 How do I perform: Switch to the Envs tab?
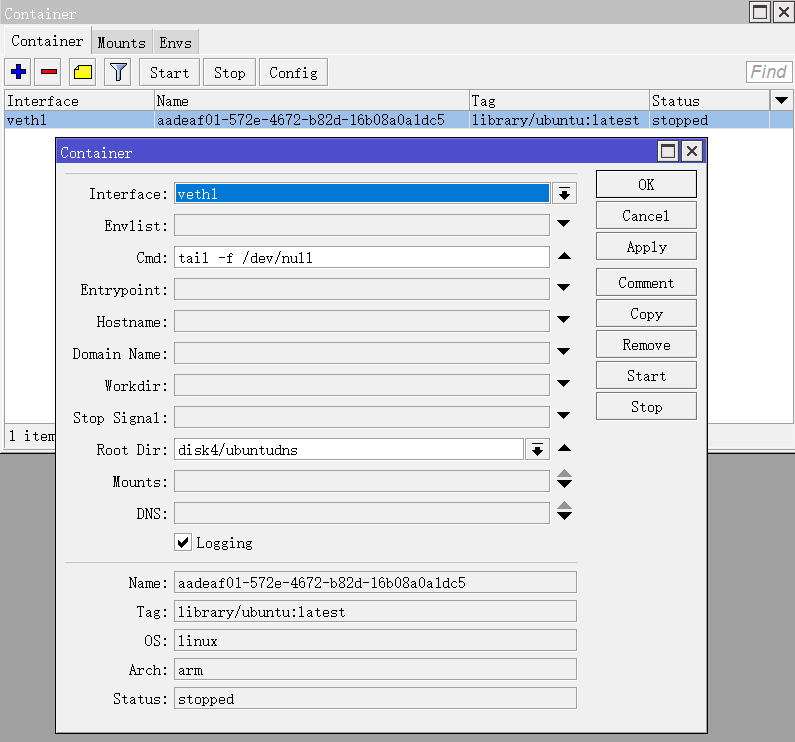(x=175, y=42)
